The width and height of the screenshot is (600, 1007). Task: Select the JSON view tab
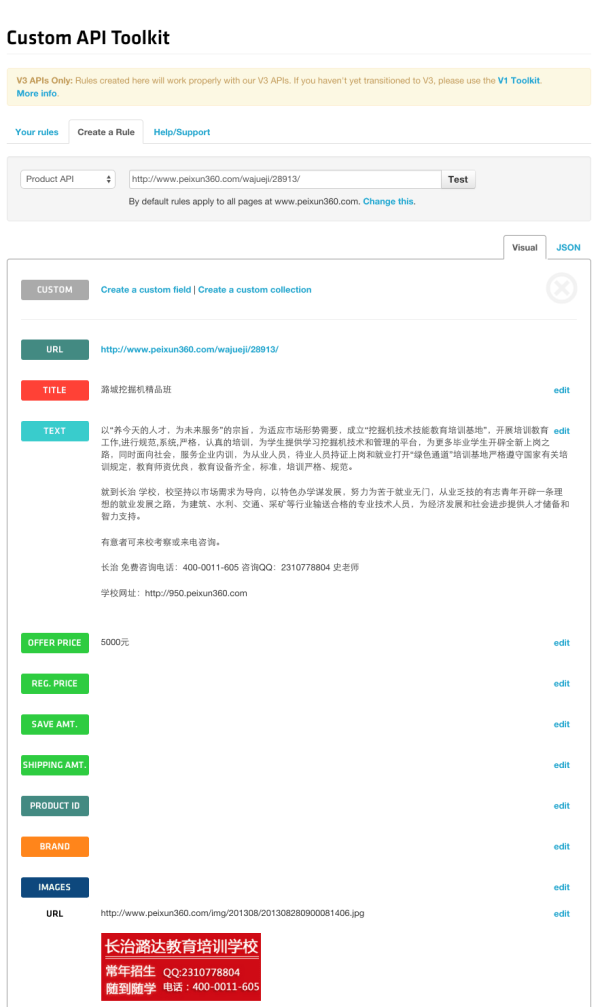568,247
